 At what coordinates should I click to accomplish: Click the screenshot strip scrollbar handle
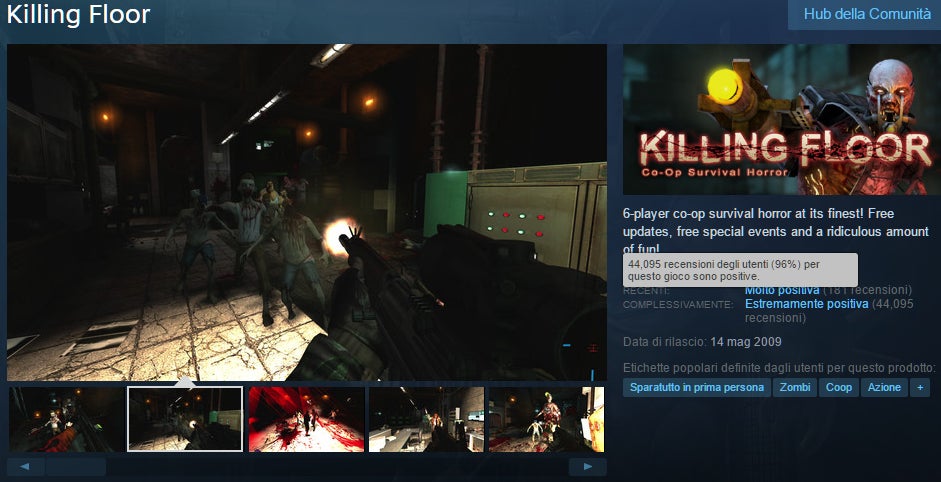(76, 466)
